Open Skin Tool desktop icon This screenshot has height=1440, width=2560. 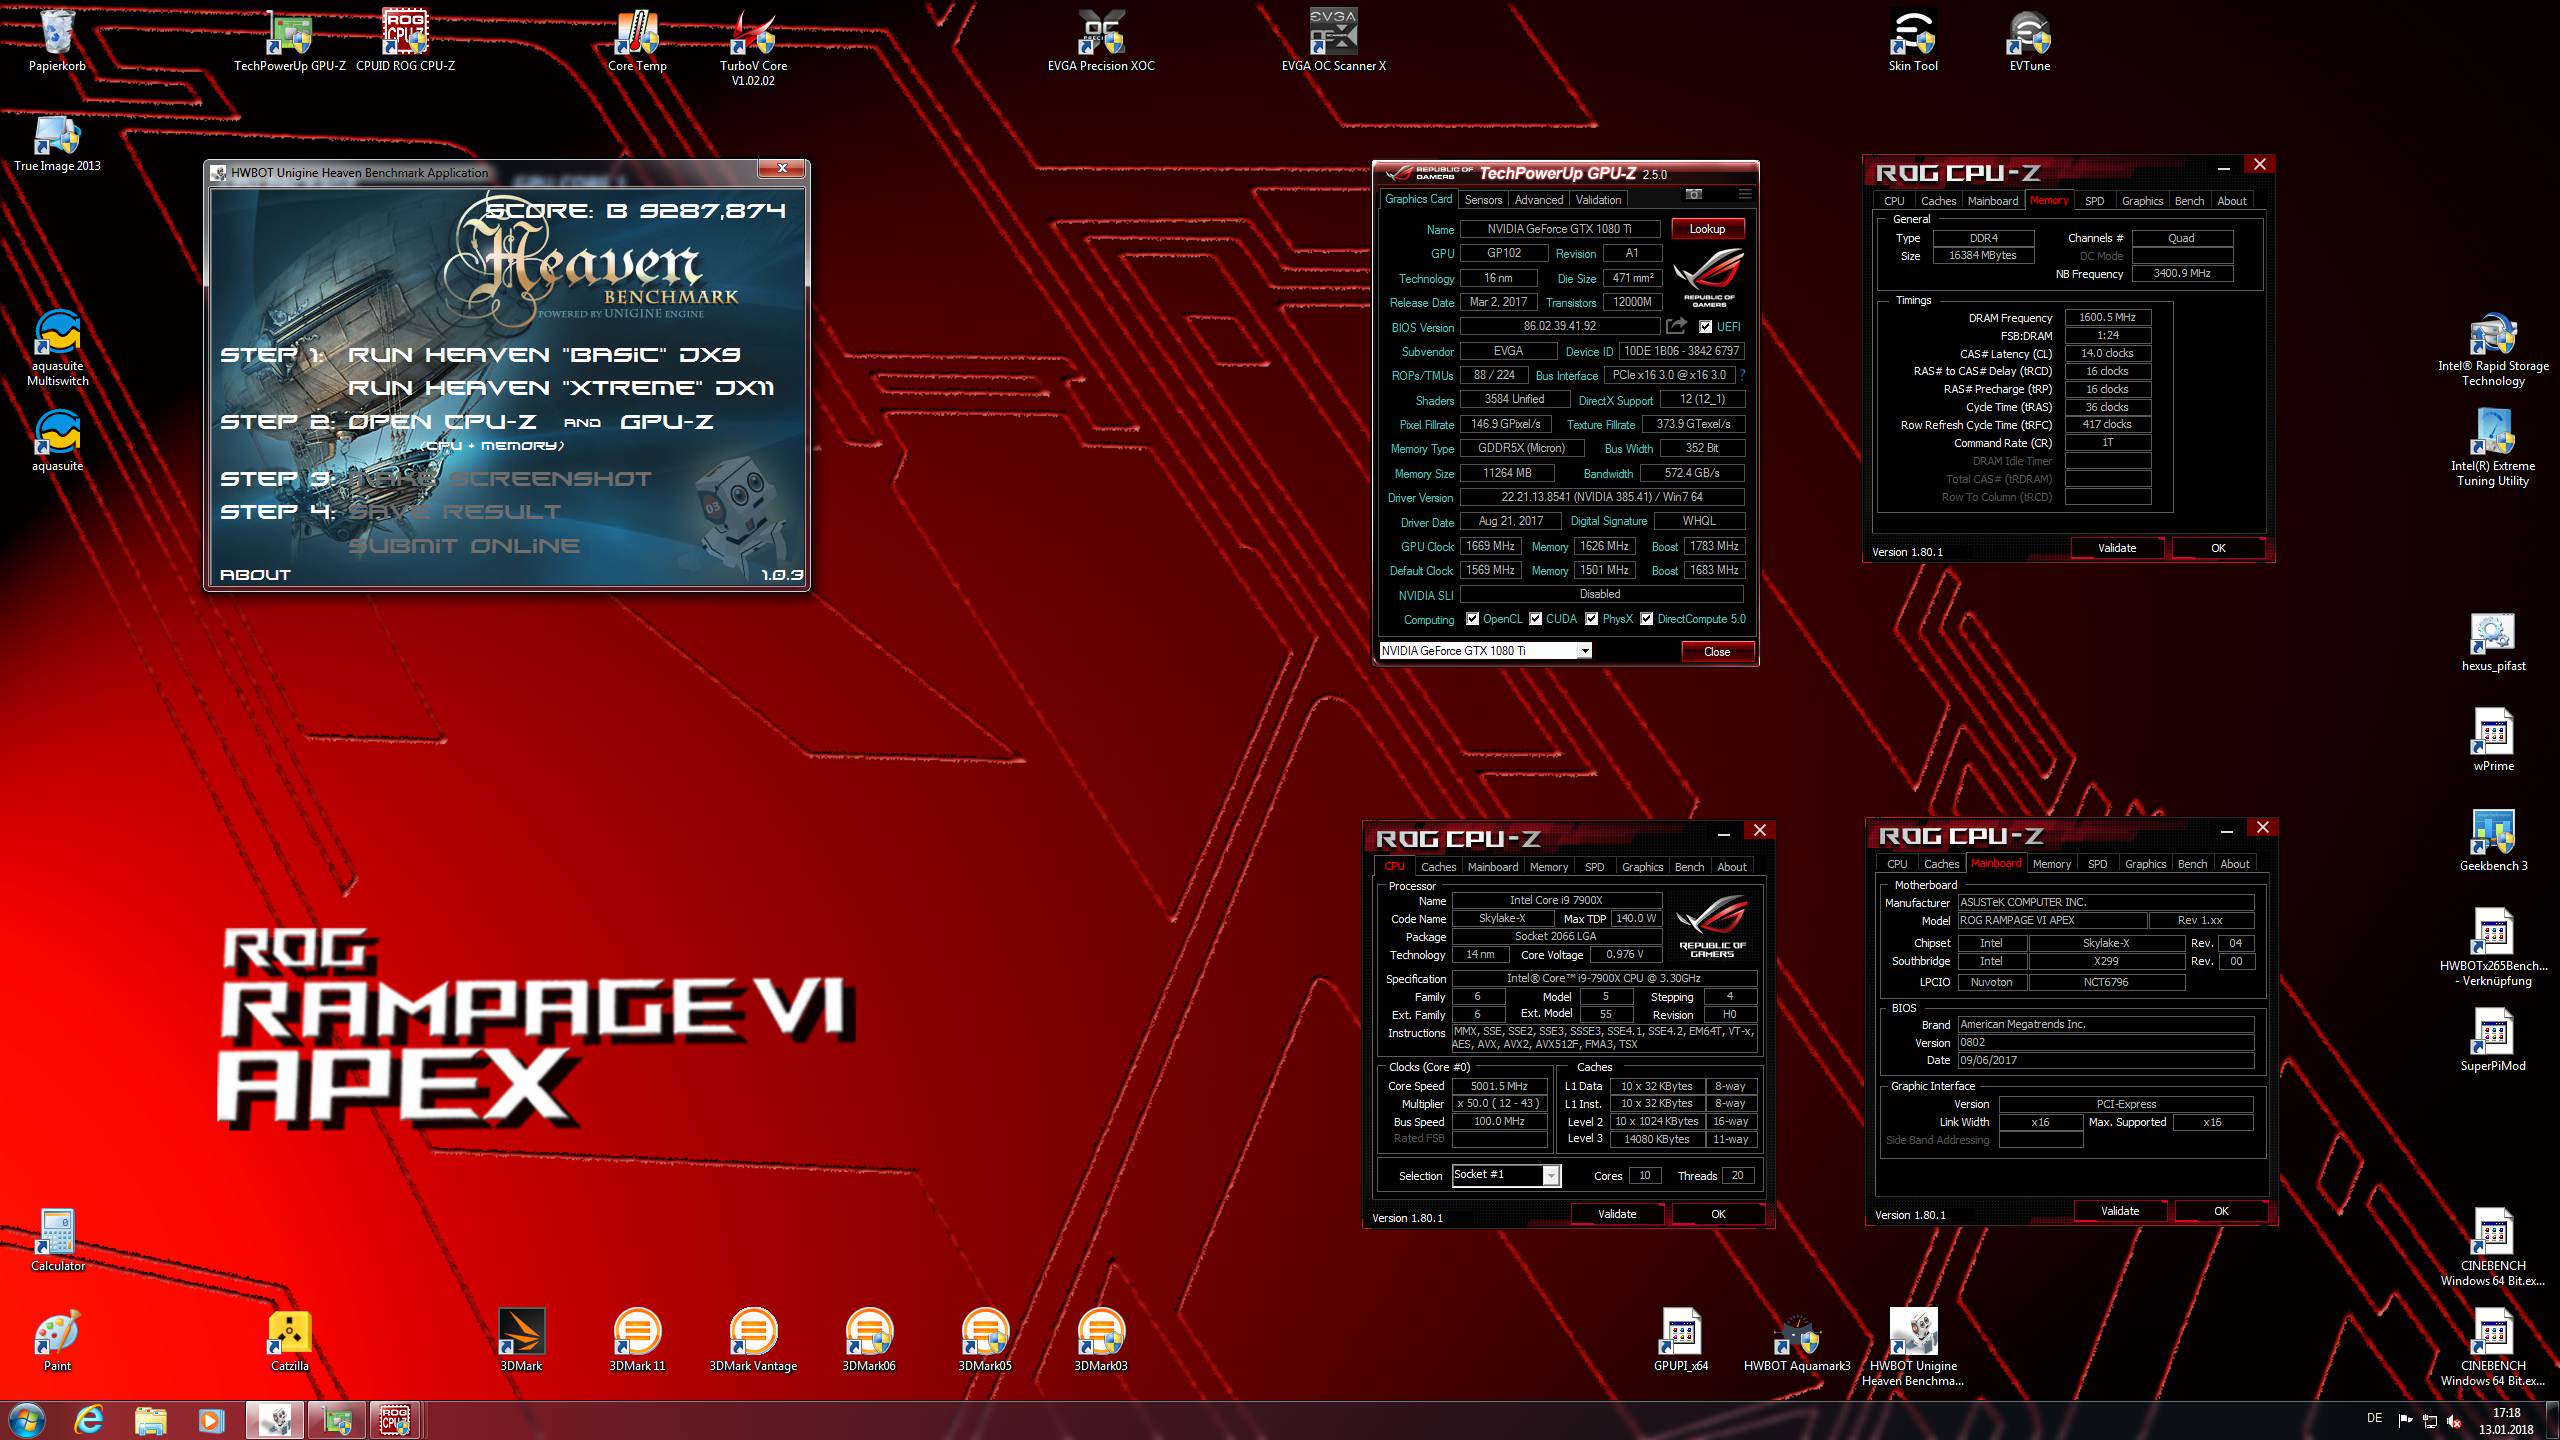pos(1913,42)
